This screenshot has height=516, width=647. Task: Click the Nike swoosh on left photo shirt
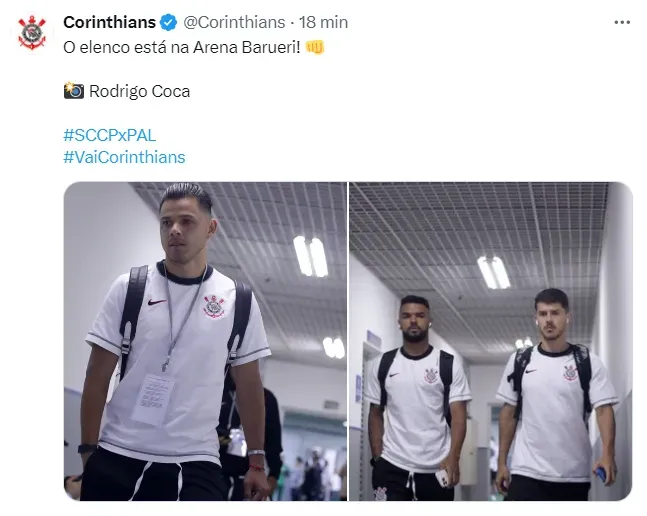157,302
